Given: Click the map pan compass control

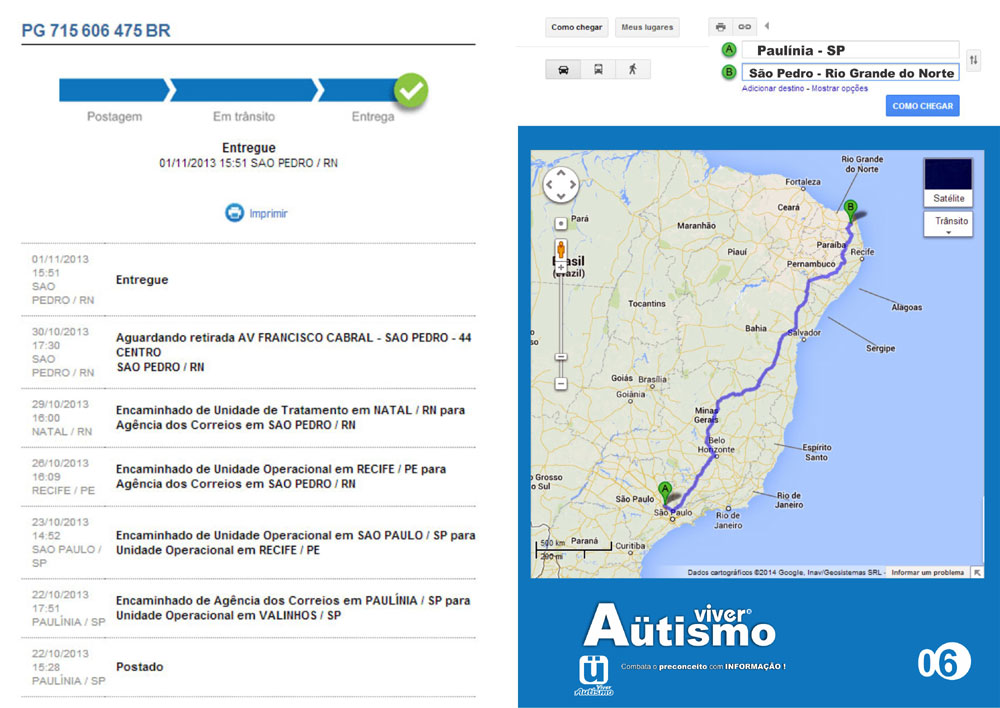Looking at the screenshot, I should (x=560, y=185).
